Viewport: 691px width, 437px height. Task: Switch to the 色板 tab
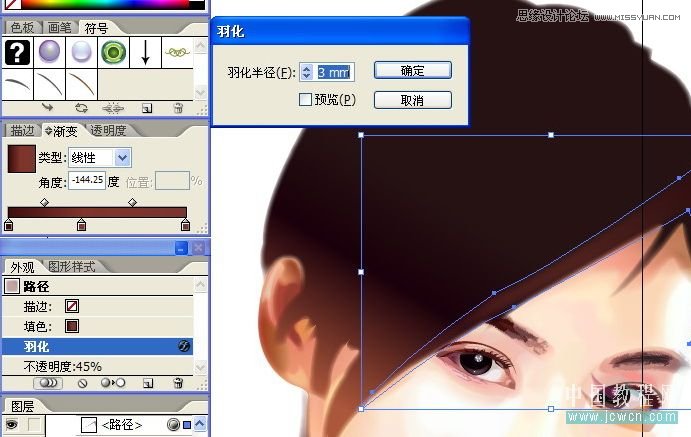tap(22, 28)
